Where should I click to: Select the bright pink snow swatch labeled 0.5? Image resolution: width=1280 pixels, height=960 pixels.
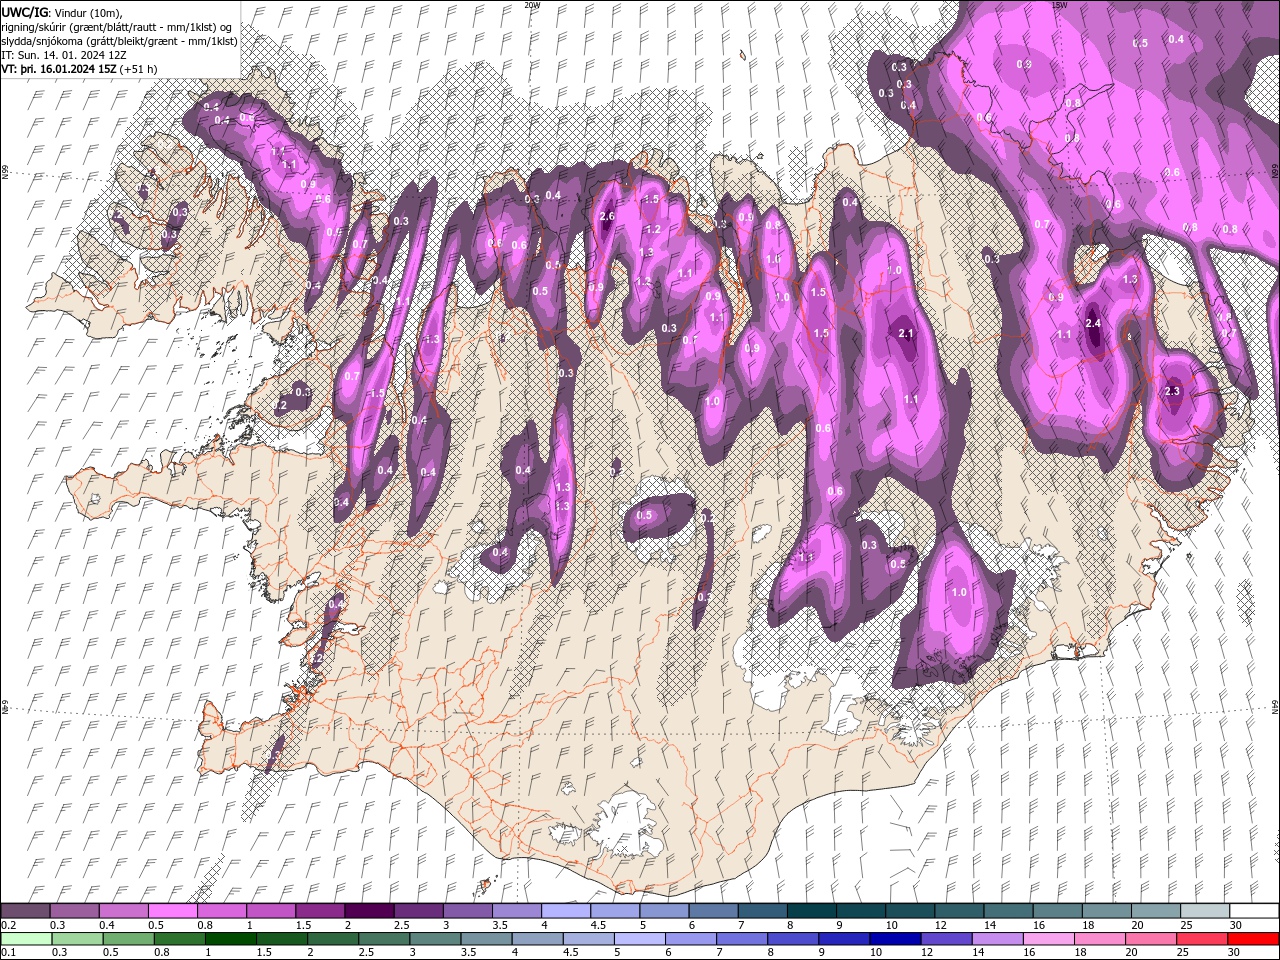coord(172,911)
